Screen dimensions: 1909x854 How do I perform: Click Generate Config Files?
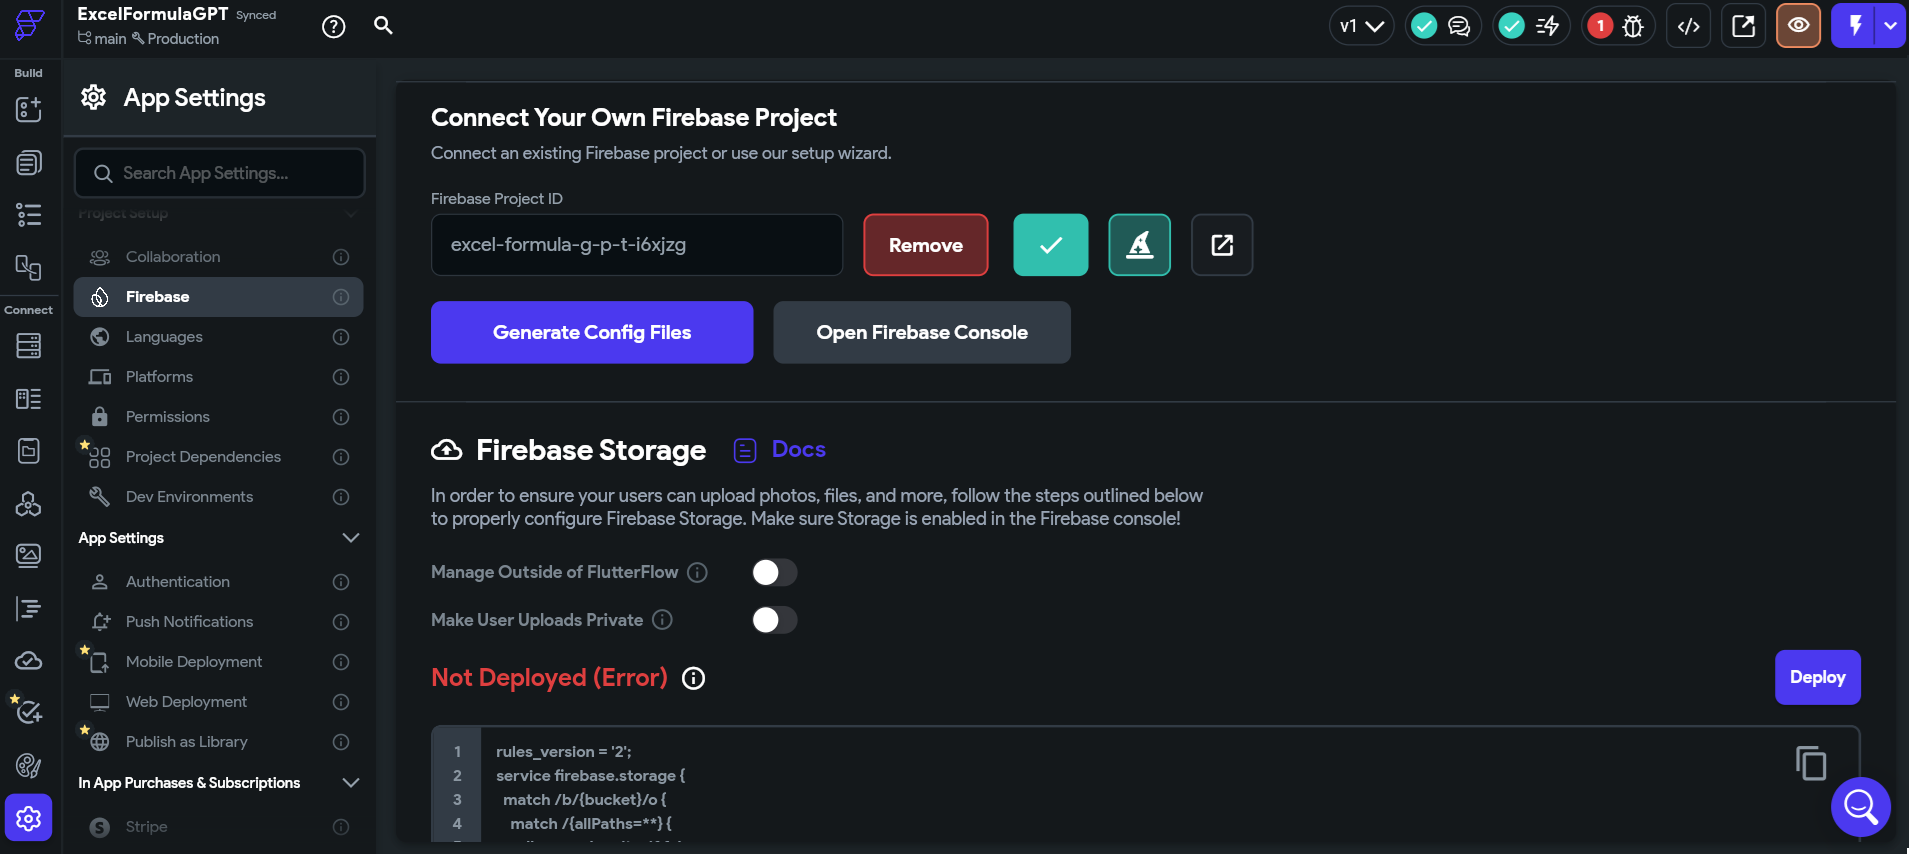[x=592, y=332]
